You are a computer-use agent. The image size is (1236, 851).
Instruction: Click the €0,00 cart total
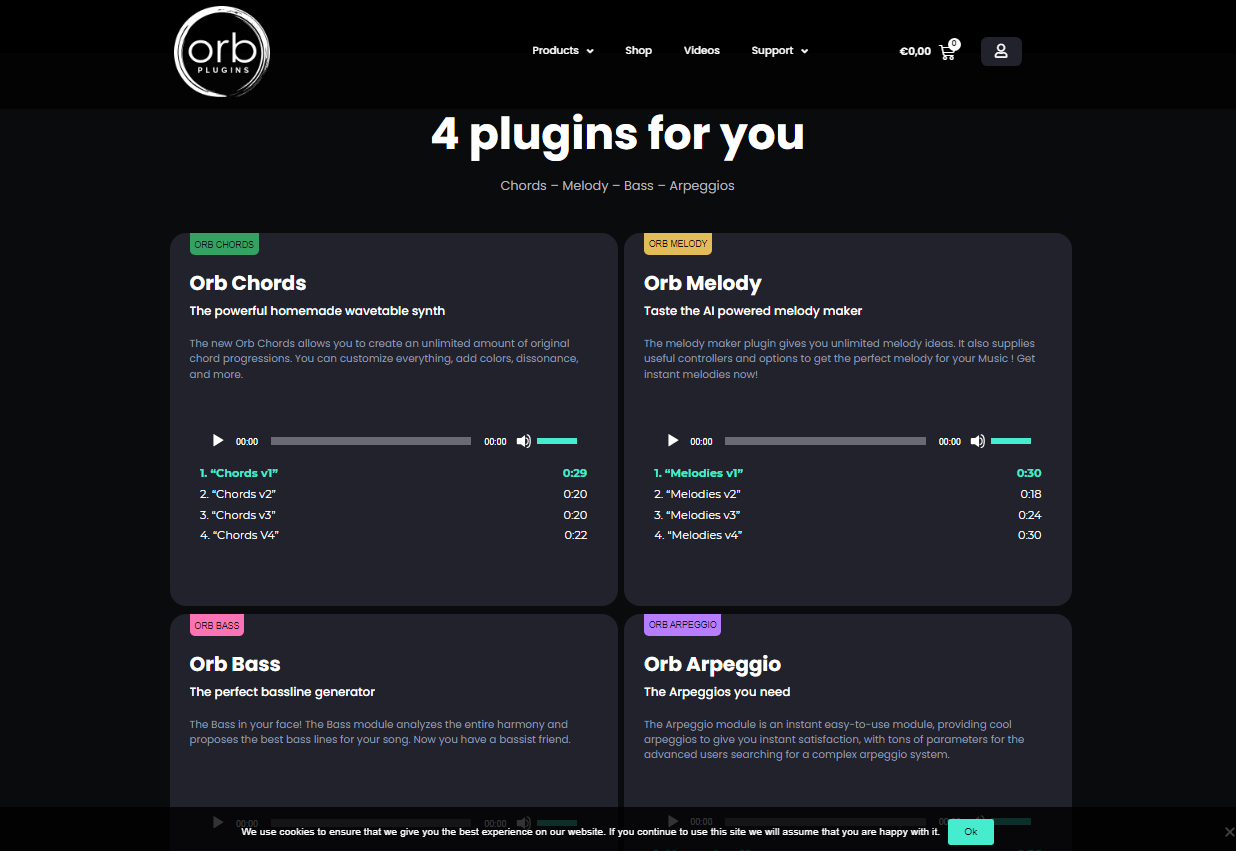point(915,52)
